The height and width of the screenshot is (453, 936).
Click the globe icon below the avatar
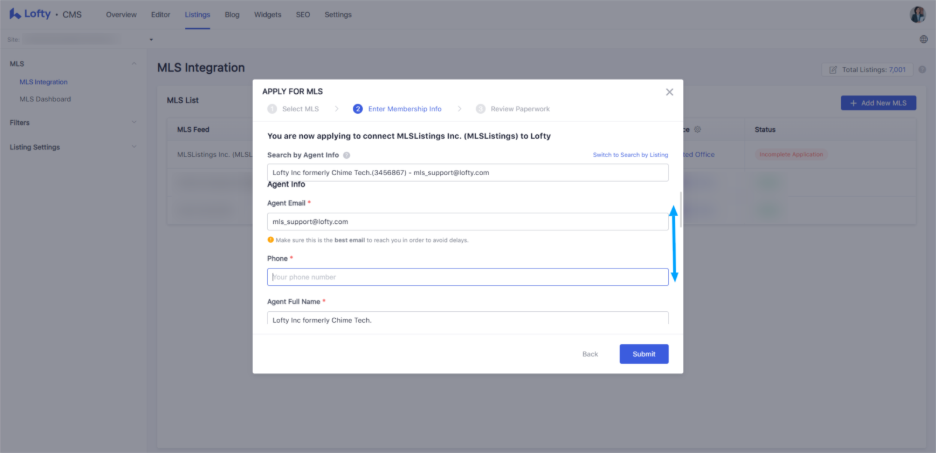point(923,39)
